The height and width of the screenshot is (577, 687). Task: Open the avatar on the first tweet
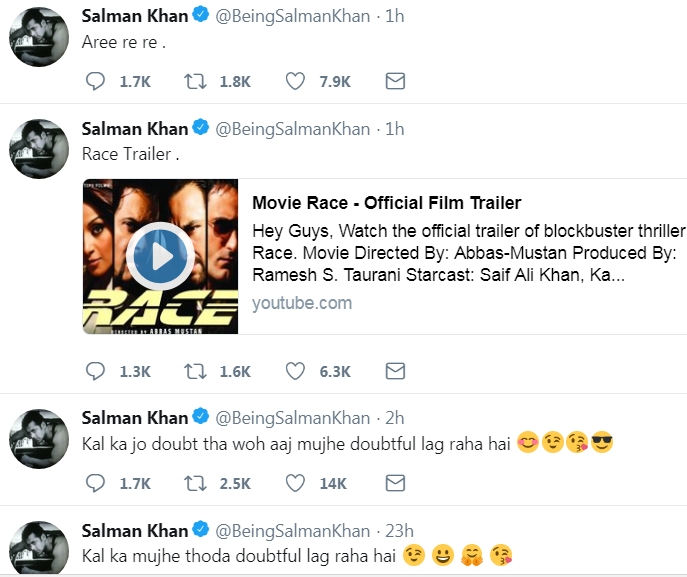coord(39,37)
